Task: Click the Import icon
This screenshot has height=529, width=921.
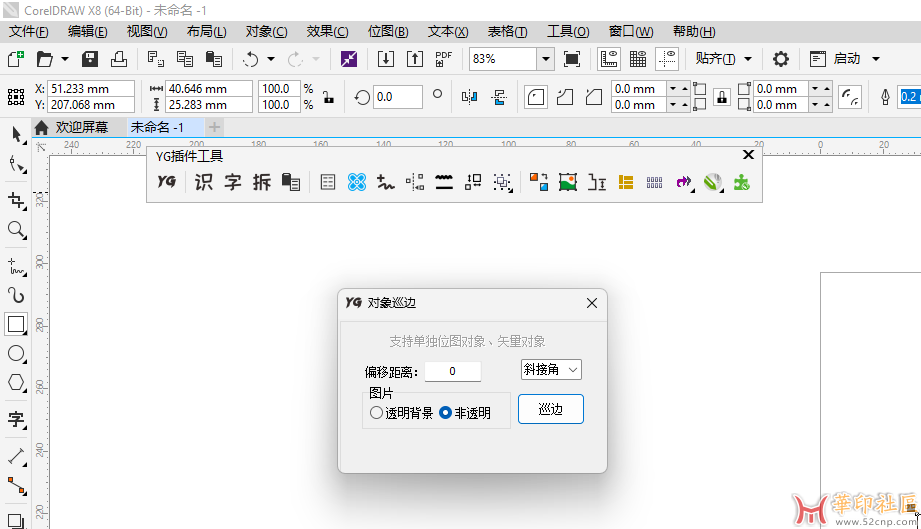Action: coord(386,59)
